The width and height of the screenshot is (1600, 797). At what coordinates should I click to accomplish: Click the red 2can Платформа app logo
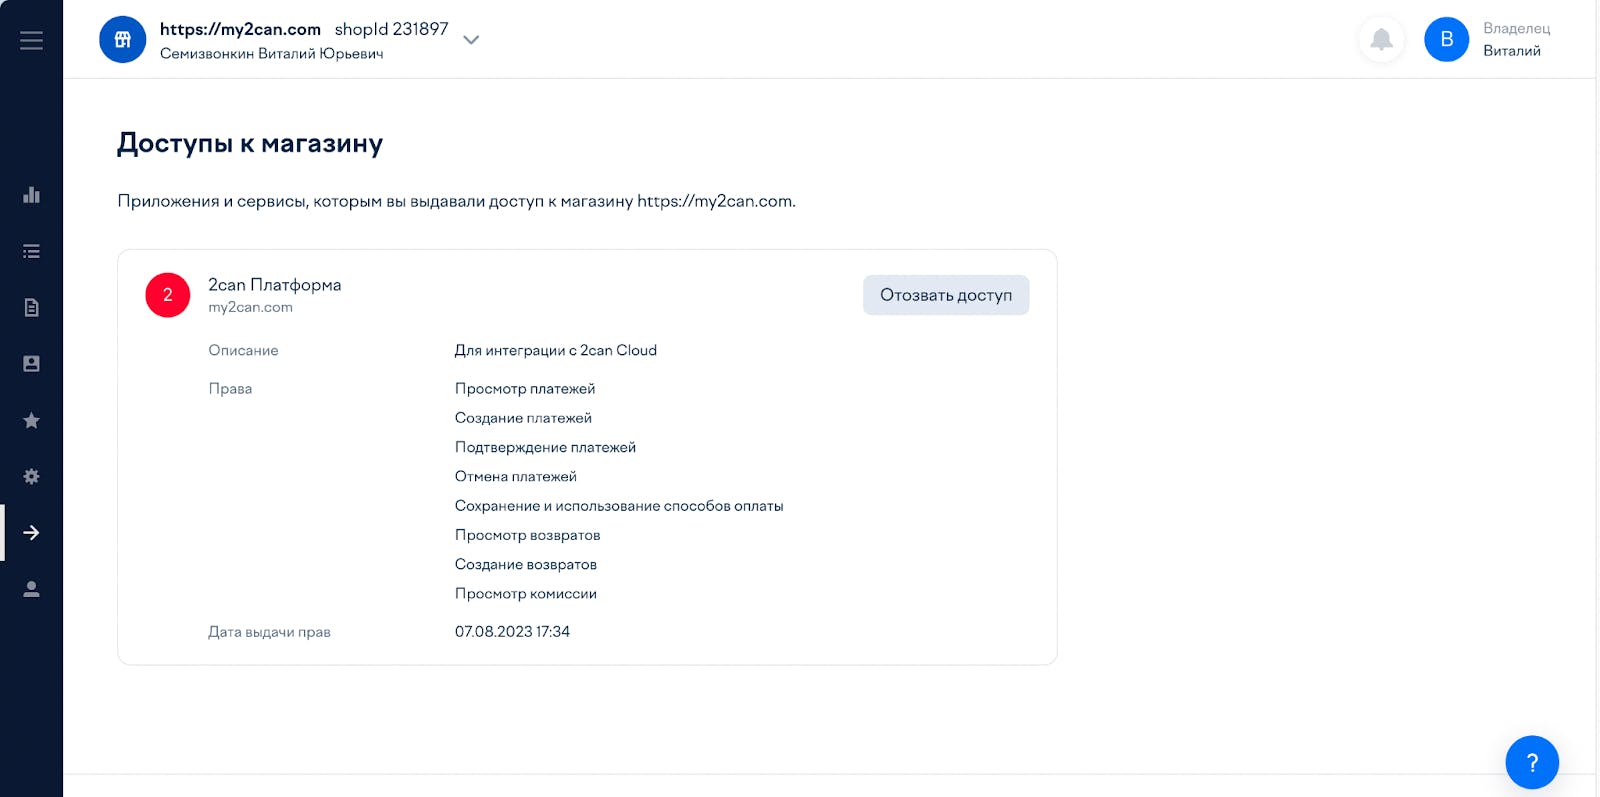tap(168, 295)
